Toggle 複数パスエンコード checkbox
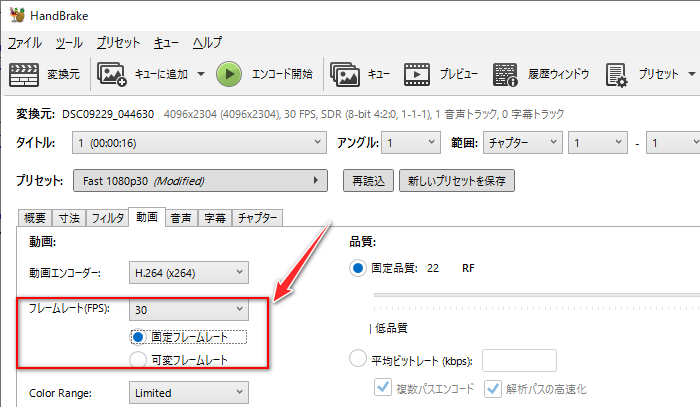 (383, 387)
